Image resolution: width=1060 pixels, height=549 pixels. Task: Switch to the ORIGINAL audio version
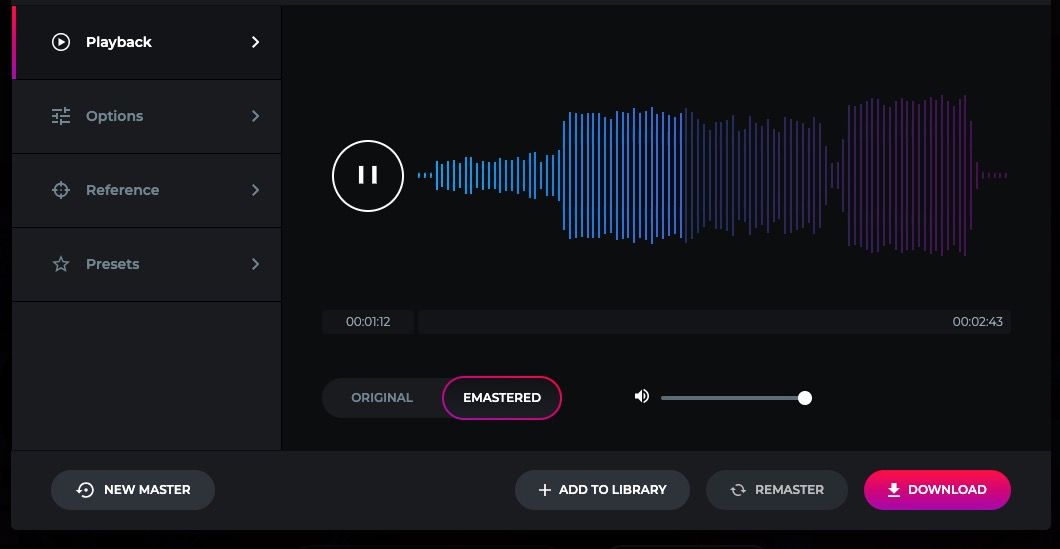click(382, 398)
